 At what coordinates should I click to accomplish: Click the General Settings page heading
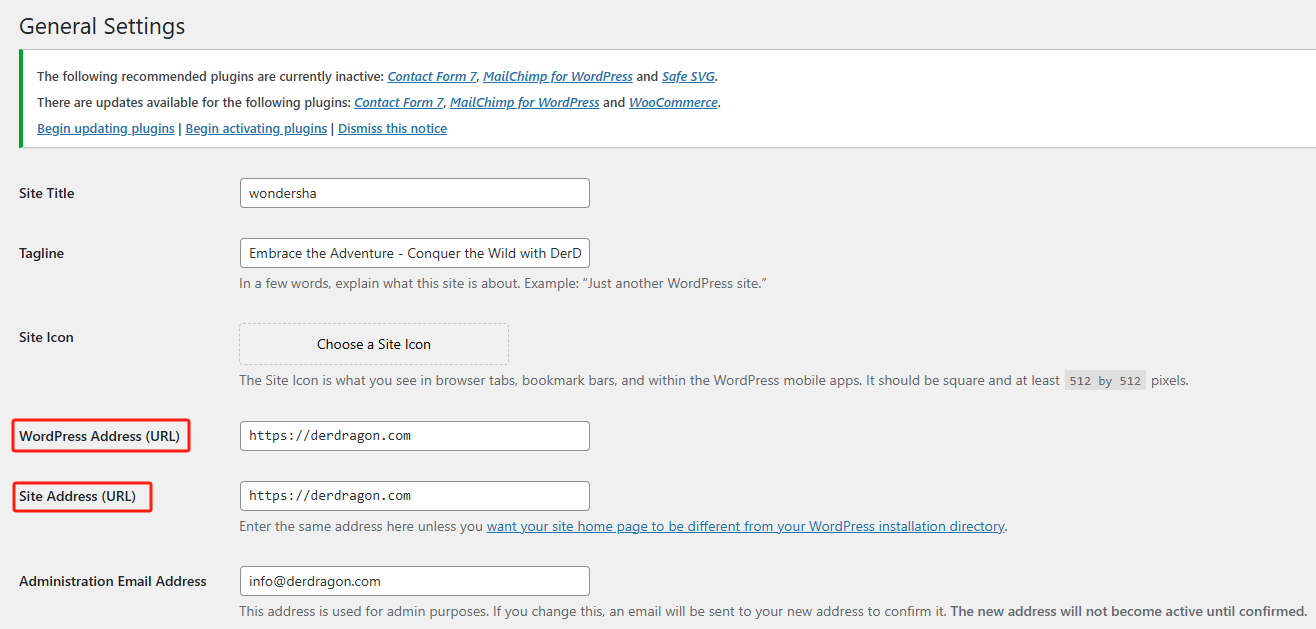coord(101,26)
